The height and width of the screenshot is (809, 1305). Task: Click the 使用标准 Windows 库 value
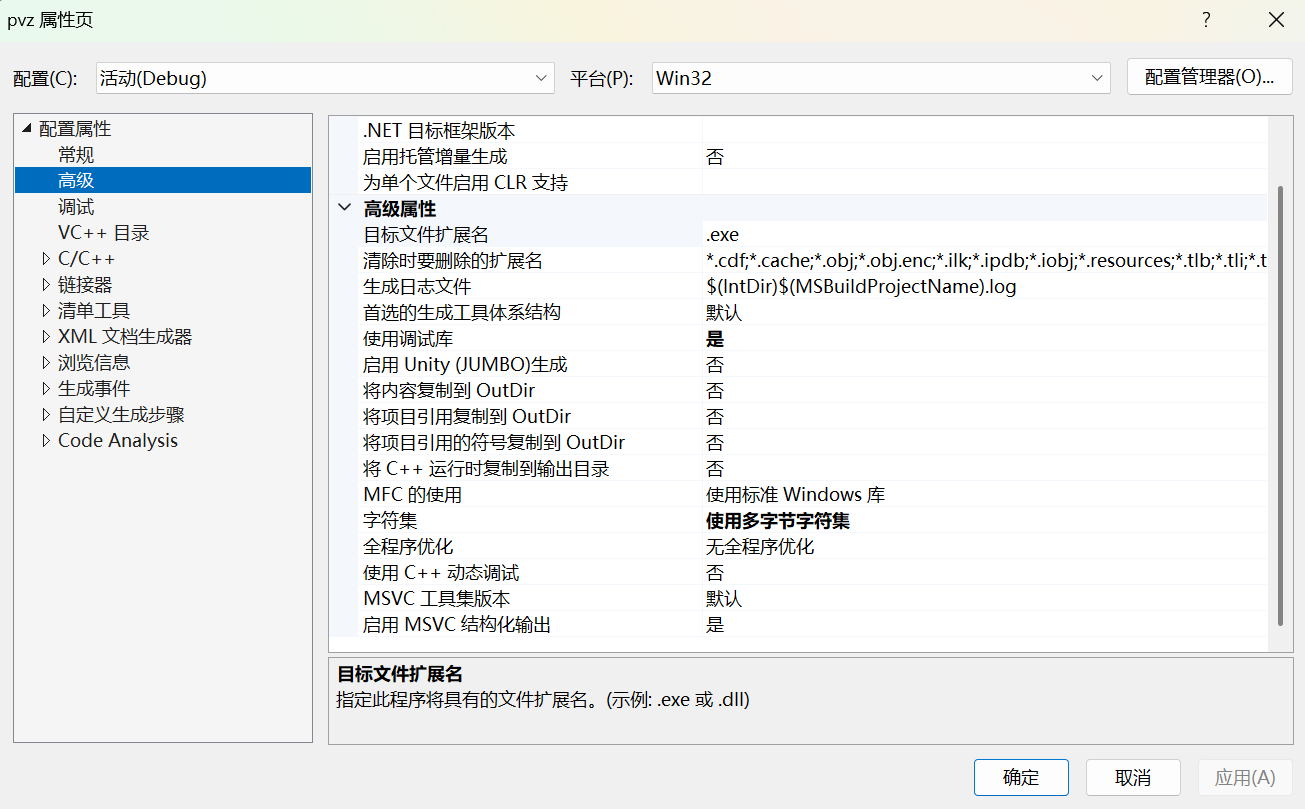click(795, 495)
